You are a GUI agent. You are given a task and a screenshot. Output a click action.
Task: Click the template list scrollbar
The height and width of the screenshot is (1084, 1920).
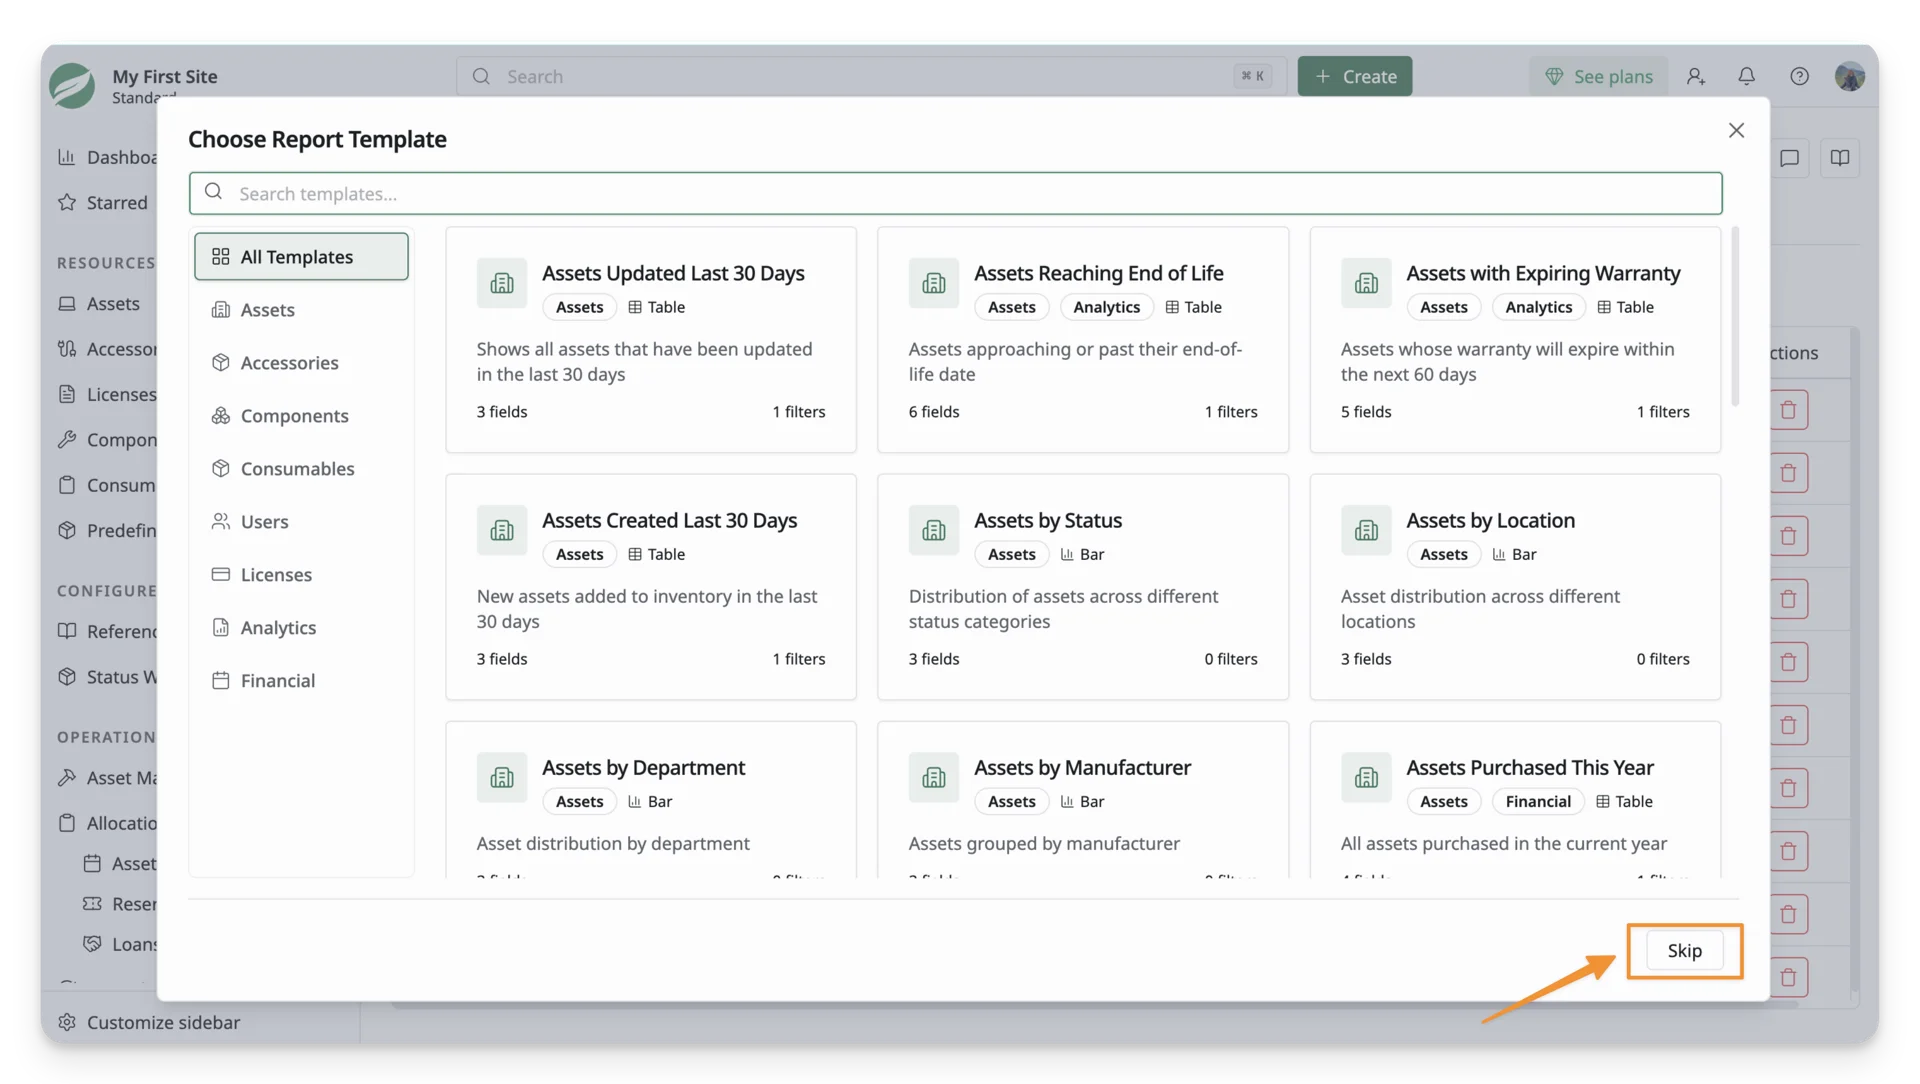(x=1735, y=316)
